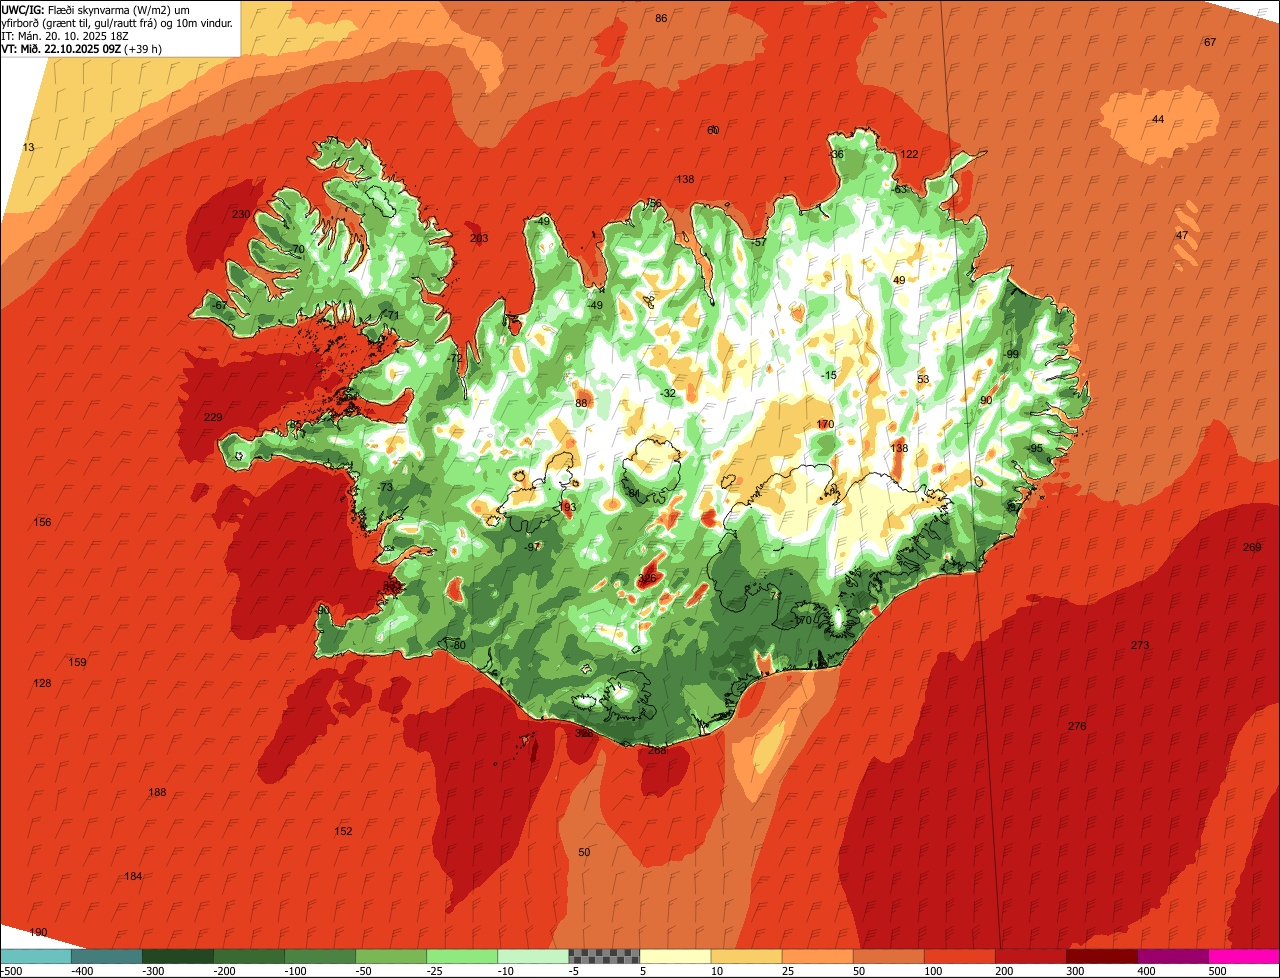Click the map value 122 on the north coast
The height and width of the screenshot is (978, 1280).
(909, 155)
